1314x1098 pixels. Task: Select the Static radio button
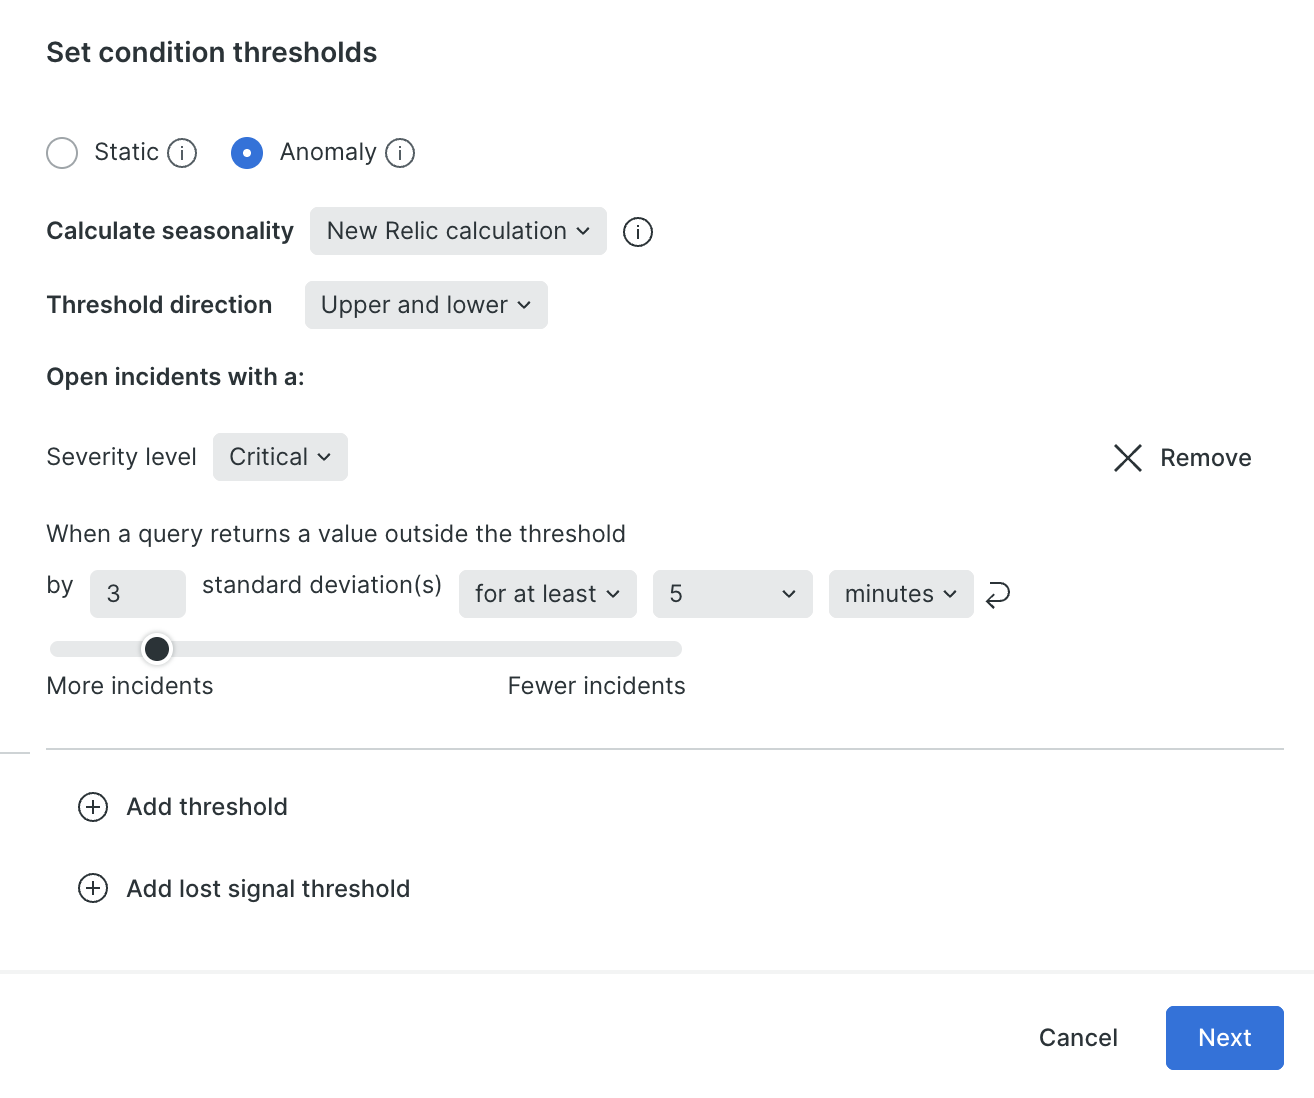pos(62,153)
